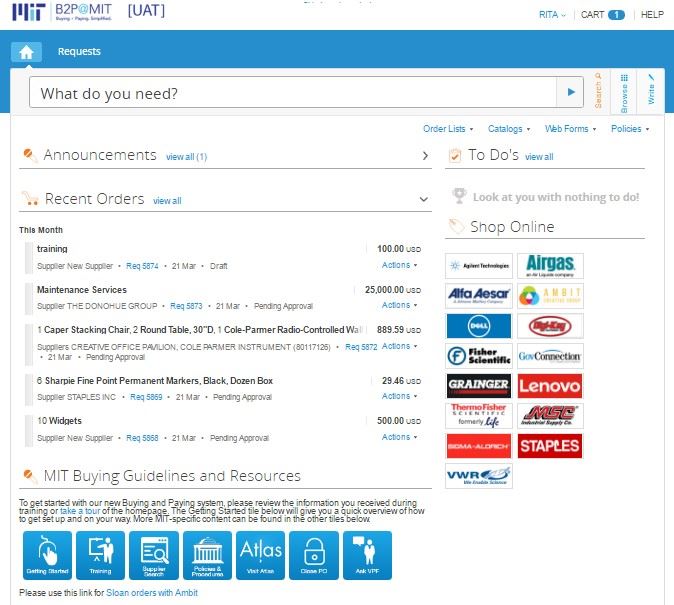Open the Close PO tile
Image resolution: width=674 pixels, height=605 pixels.
click(314, 555)
